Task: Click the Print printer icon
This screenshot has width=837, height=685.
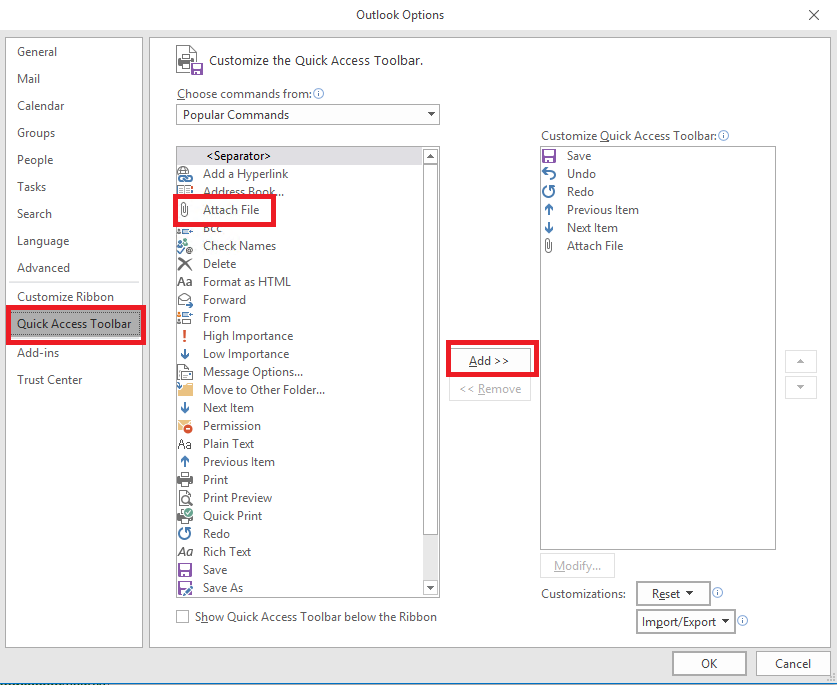Action: point(185,480)
